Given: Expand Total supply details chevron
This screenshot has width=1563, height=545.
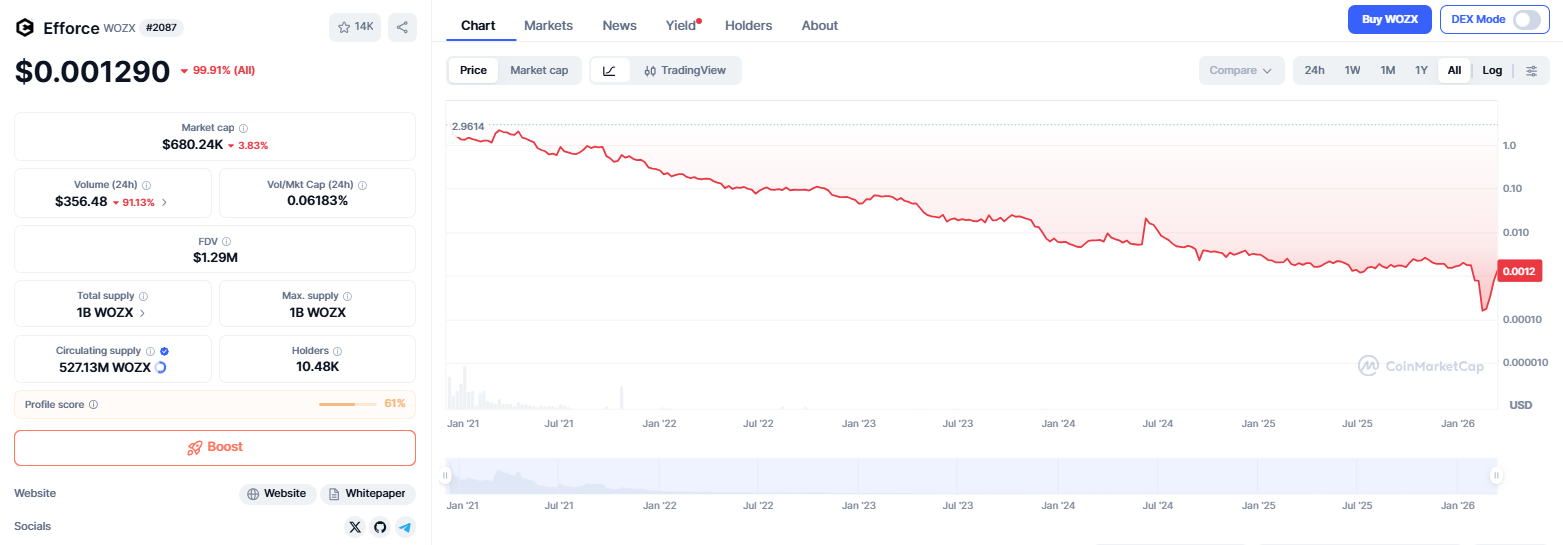Looking at the screenshot, I should (142, 313).
